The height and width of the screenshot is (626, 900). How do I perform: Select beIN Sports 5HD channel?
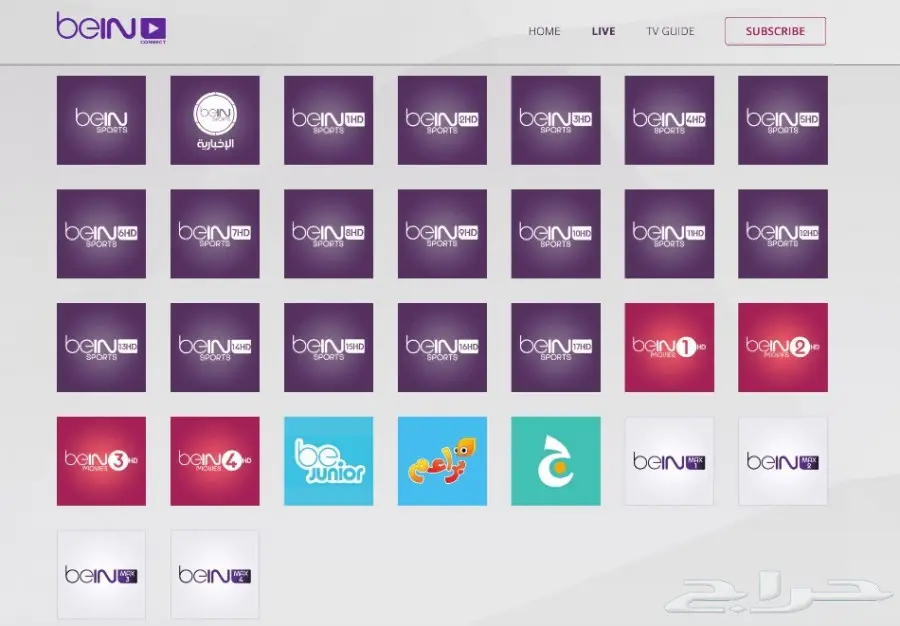tap(783, 120)
